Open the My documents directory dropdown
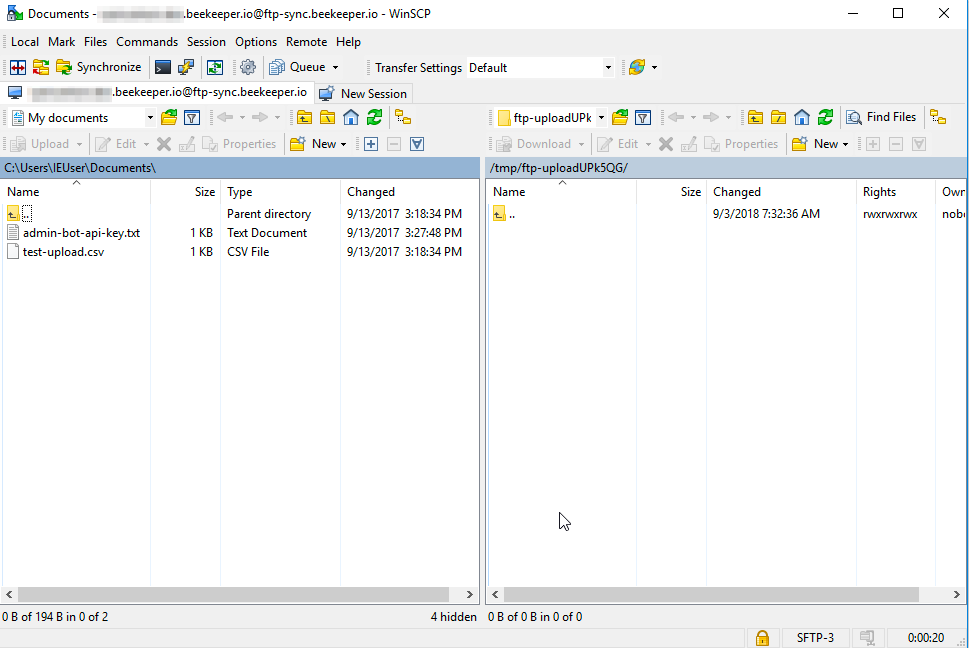Screen dimensions: 969x648 tap(148, 117)
